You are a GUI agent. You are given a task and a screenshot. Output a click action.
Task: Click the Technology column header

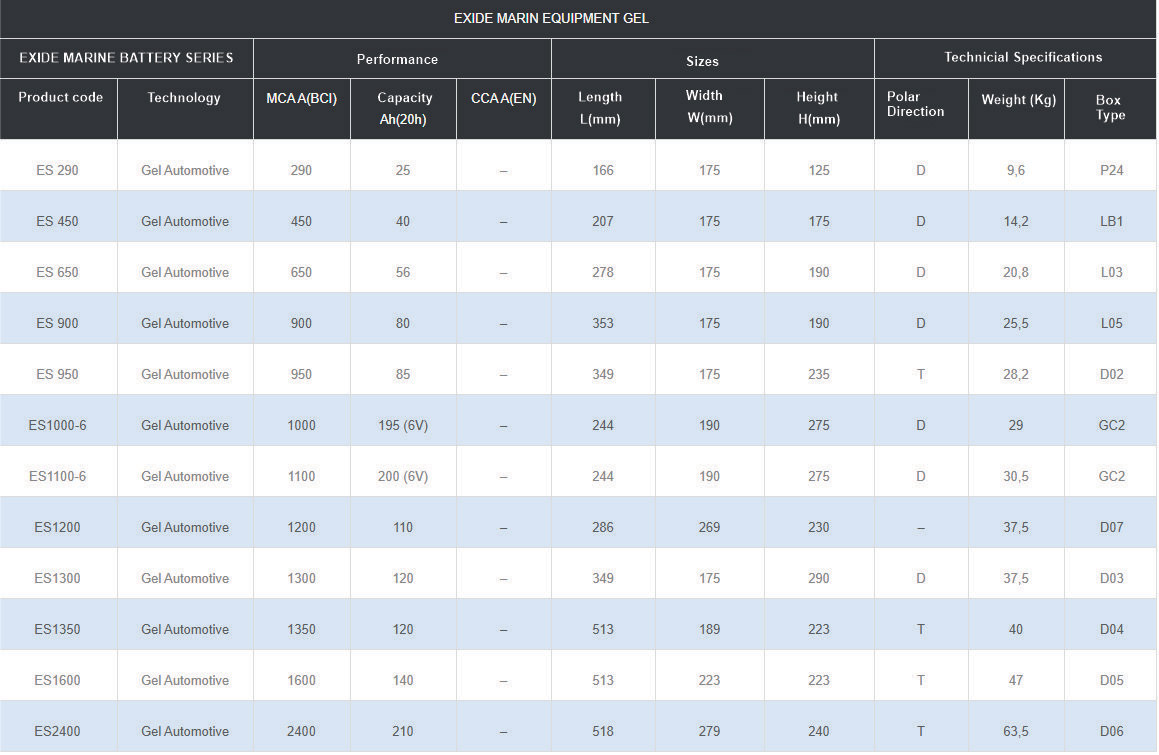click(184, 97)
